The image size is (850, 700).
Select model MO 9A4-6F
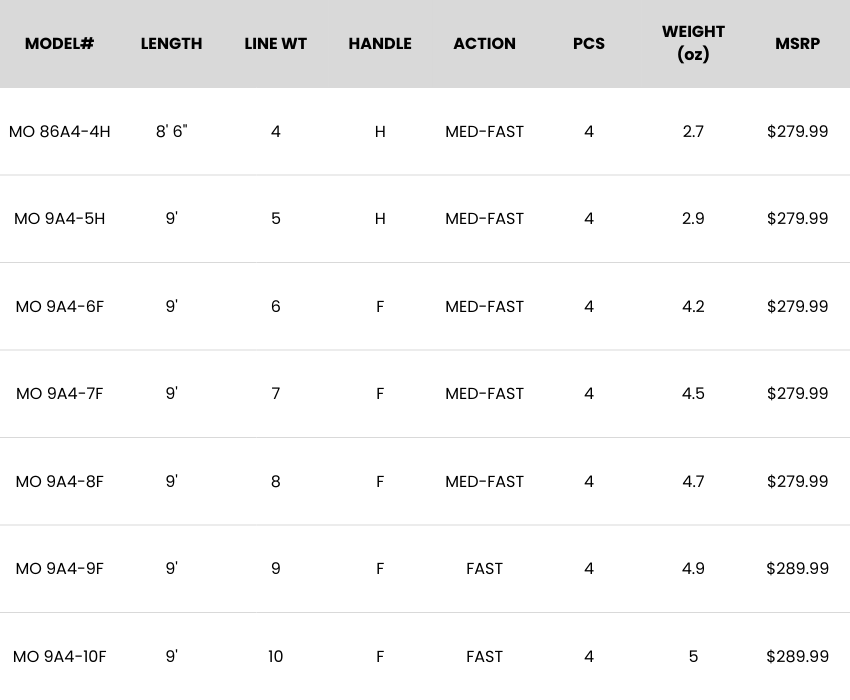click(x=59, y=306)
